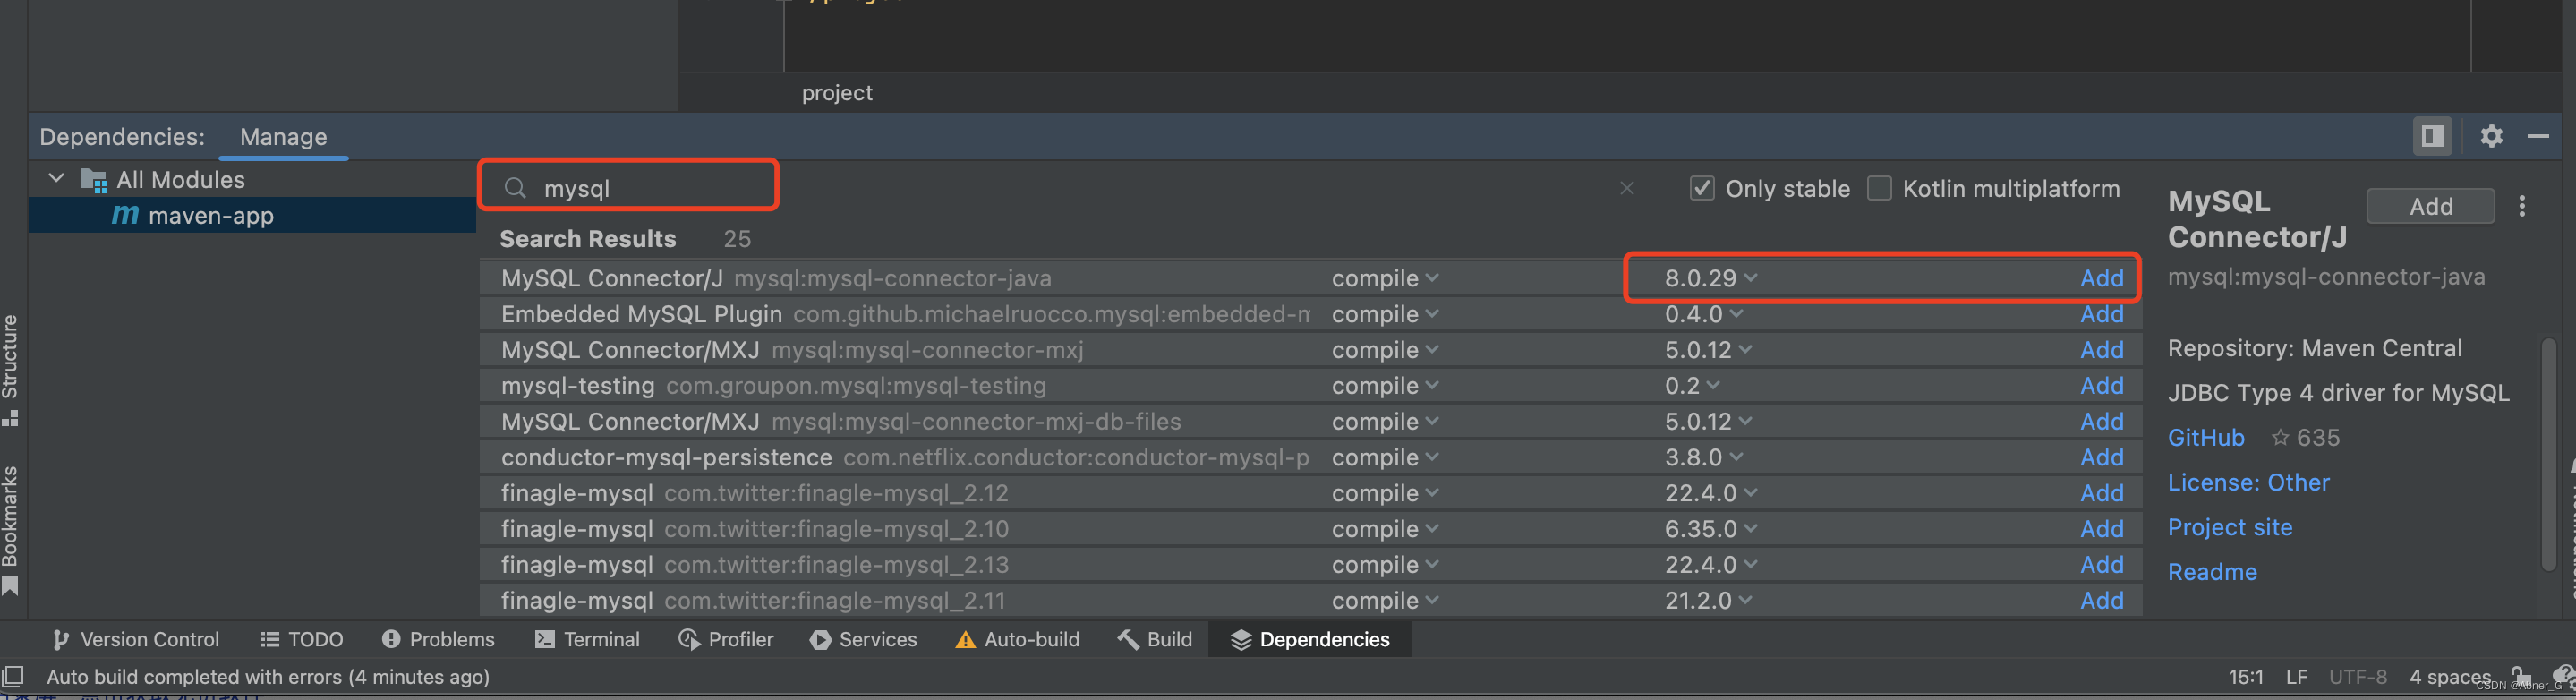The width and height of the screenshot is (2576, 700).
Task: Open the Auto-build tool window
Action: click(x=1017, y=639)
